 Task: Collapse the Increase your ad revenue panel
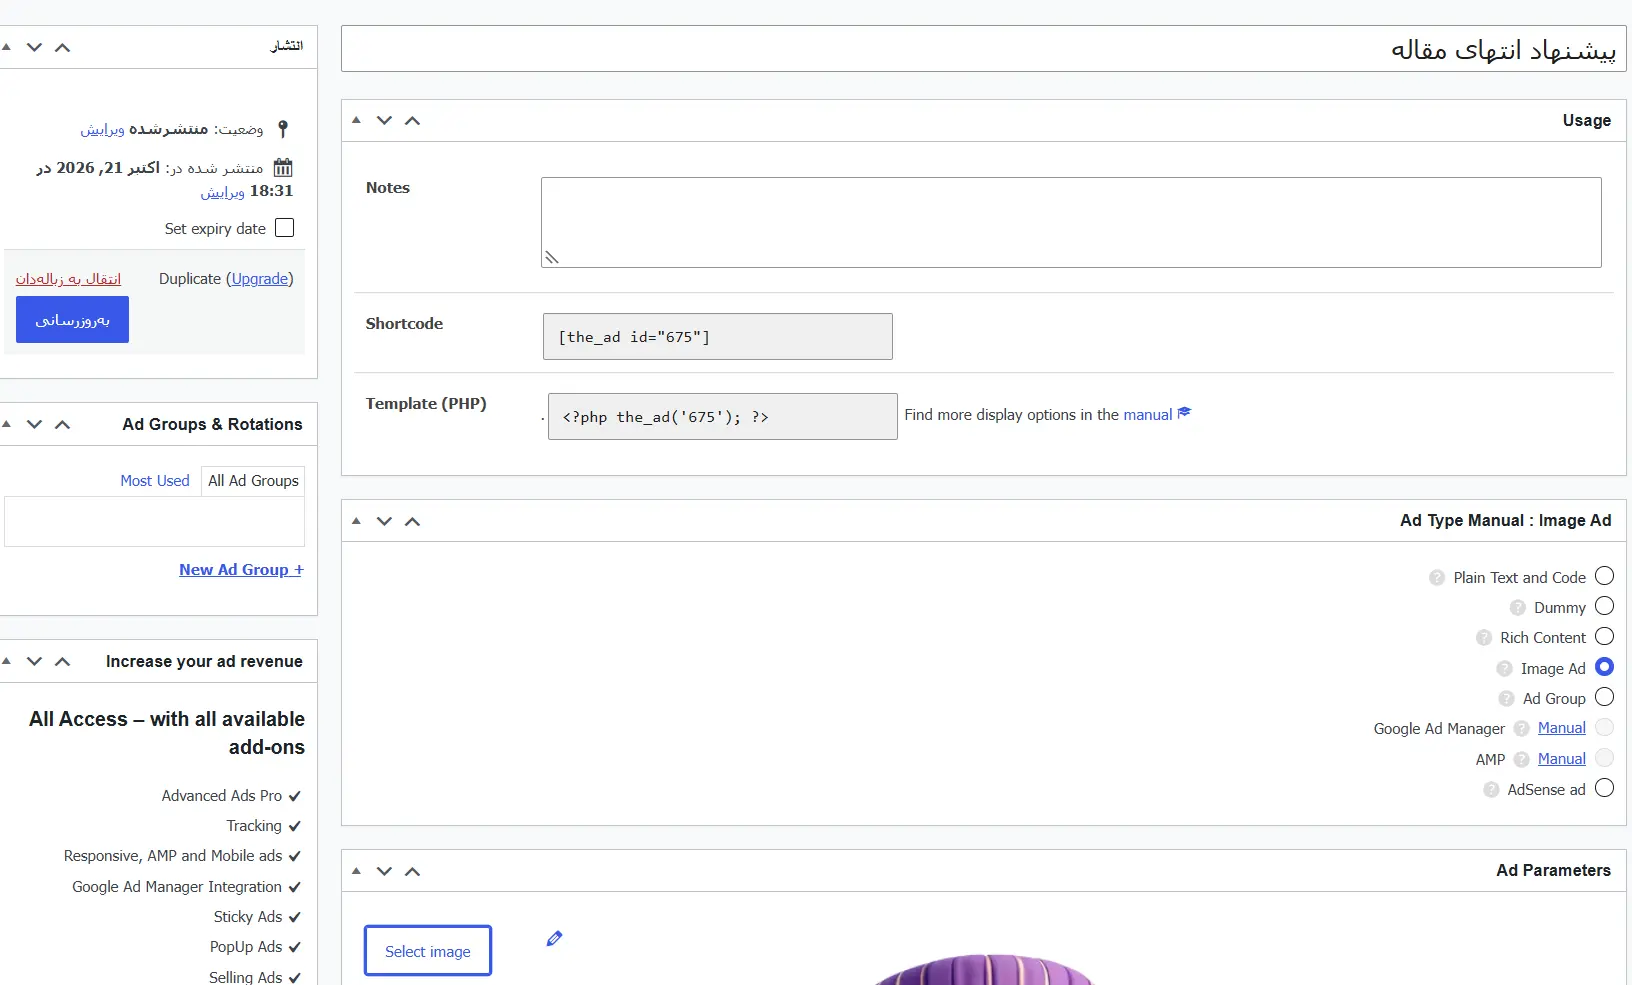(6, 661)
